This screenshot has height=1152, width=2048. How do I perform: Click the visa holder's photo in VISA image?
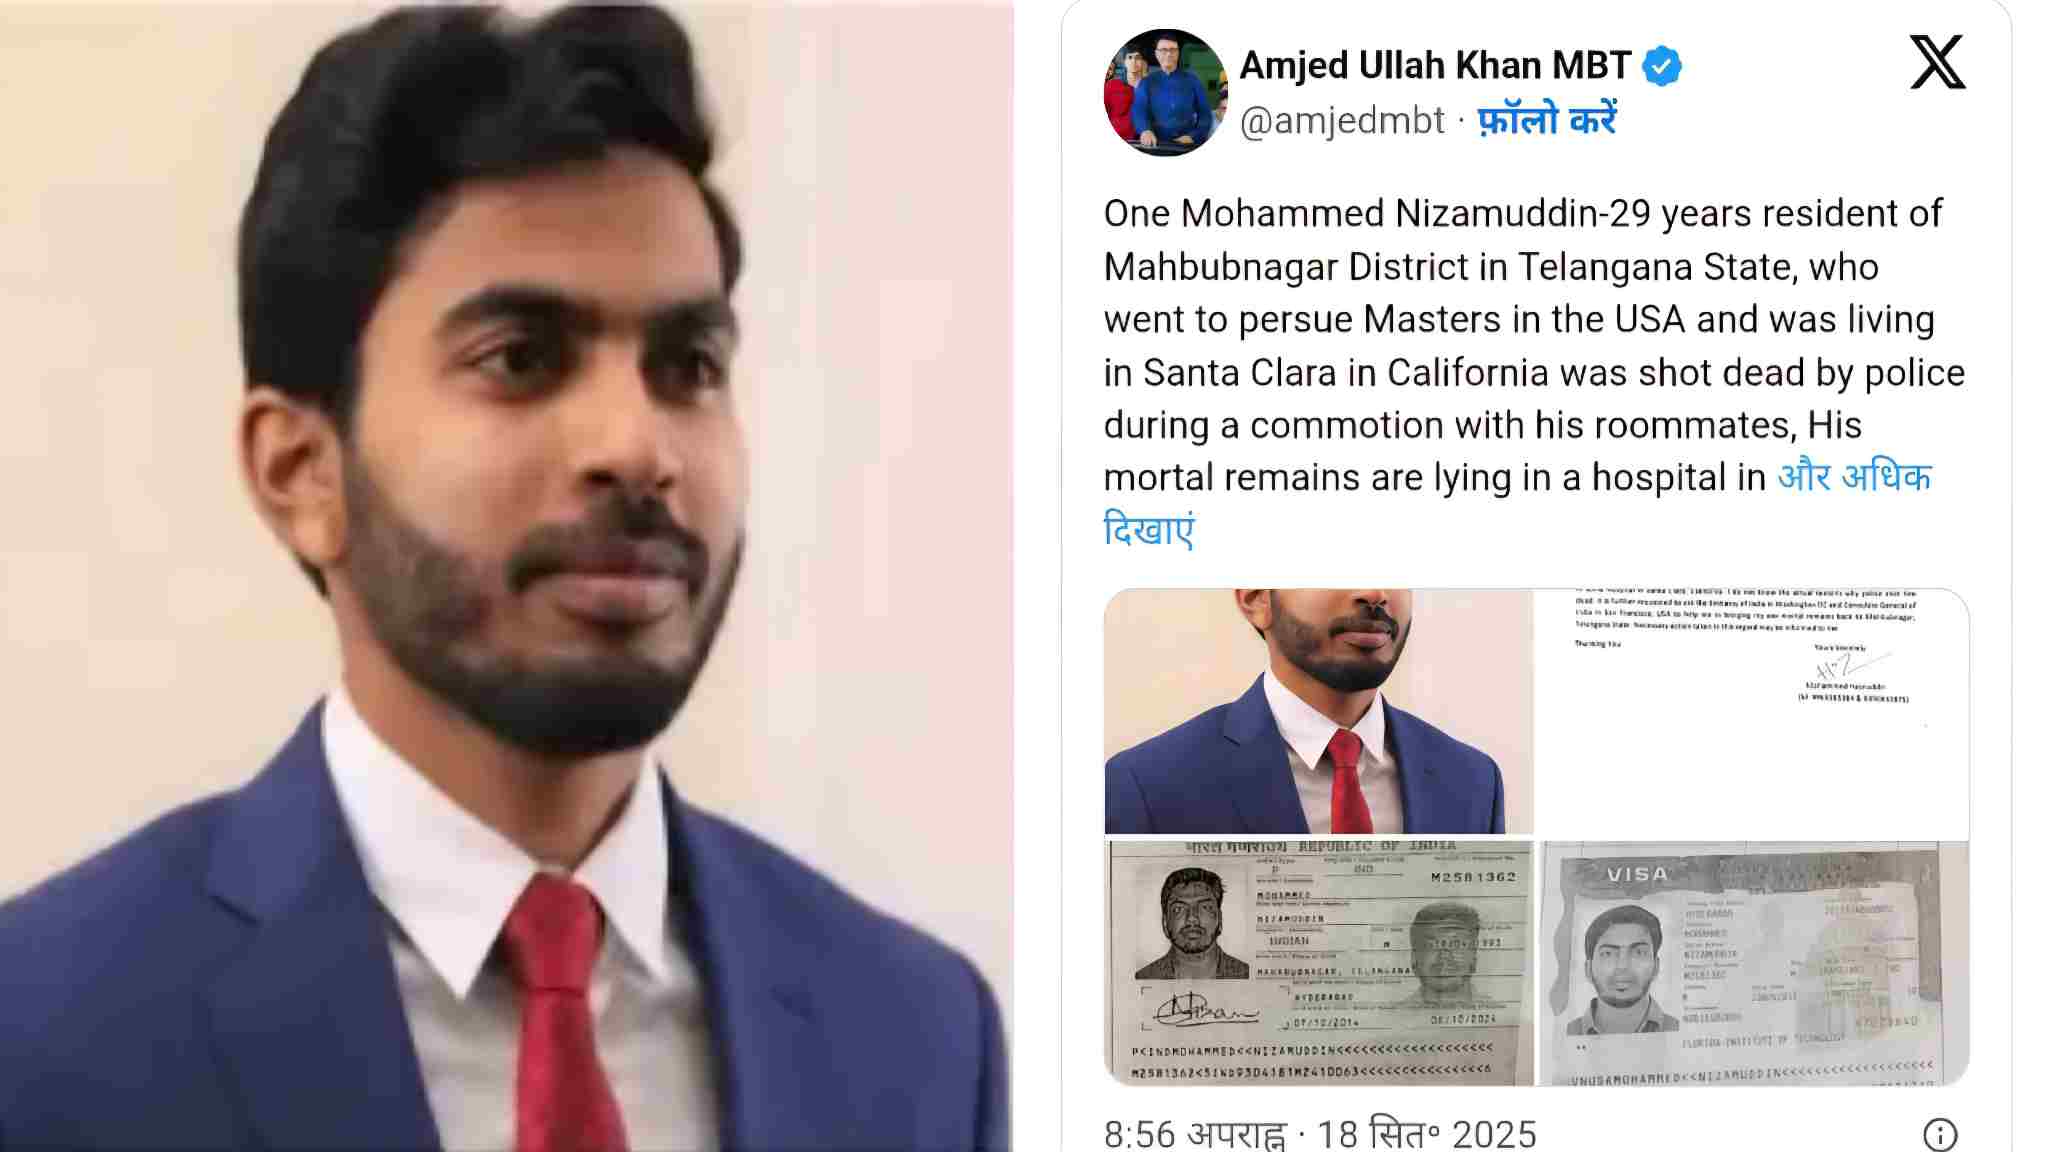1621,968
